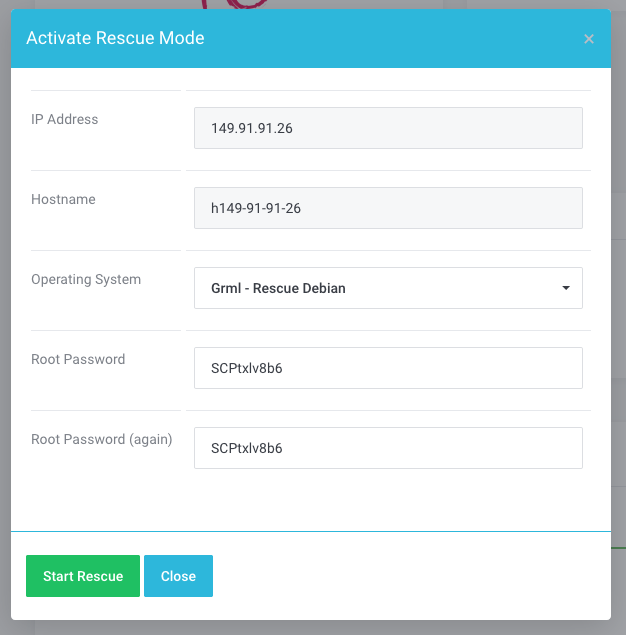This screenshot has width=626, height=635.
Task: Click the Root Password input field
Action: [388, 368]
